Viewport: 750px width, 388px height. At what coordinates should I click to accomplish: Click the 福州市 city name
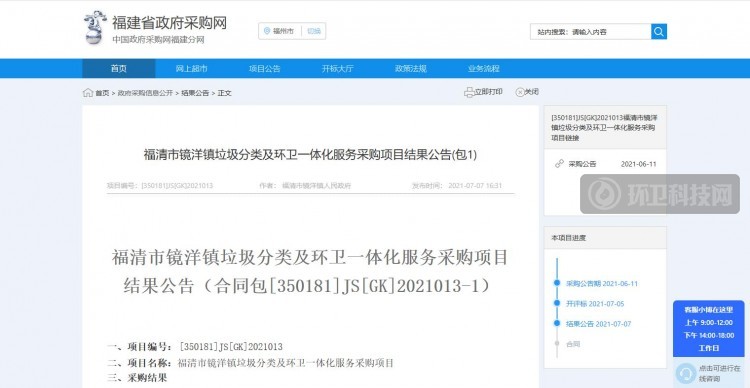point(283,31)
